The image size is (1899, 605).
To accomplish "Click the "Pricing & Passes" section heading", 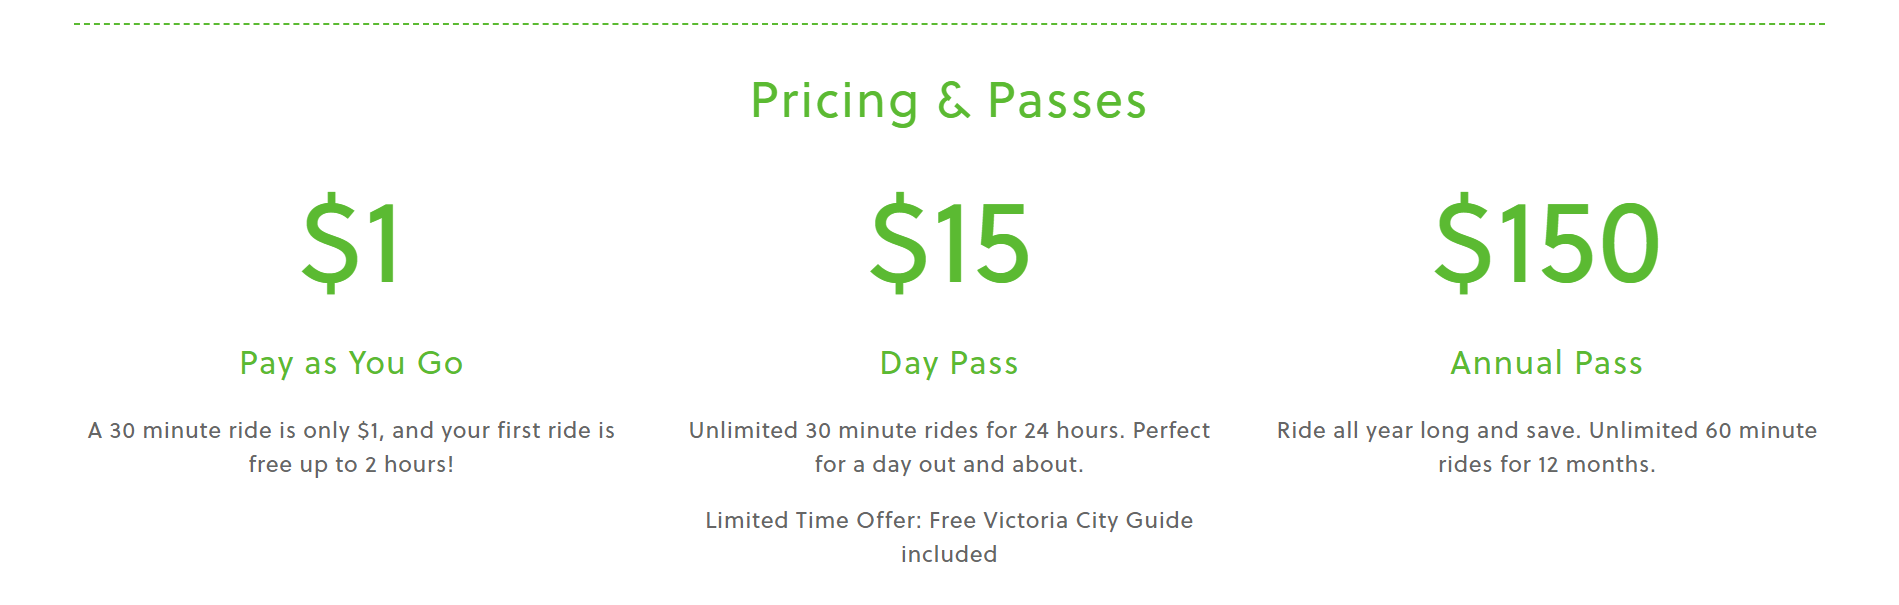I will click(948, 101).
